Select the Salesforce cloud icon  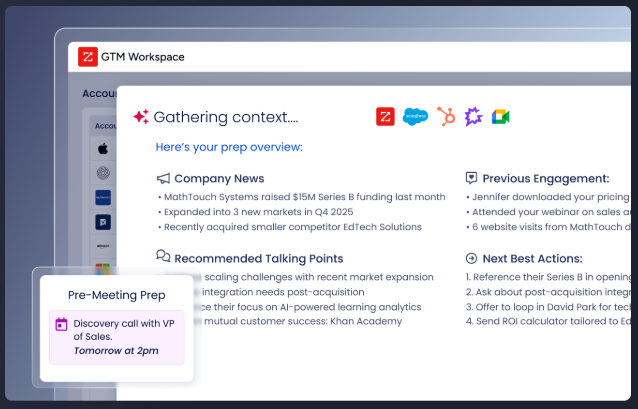pos(415,117)
